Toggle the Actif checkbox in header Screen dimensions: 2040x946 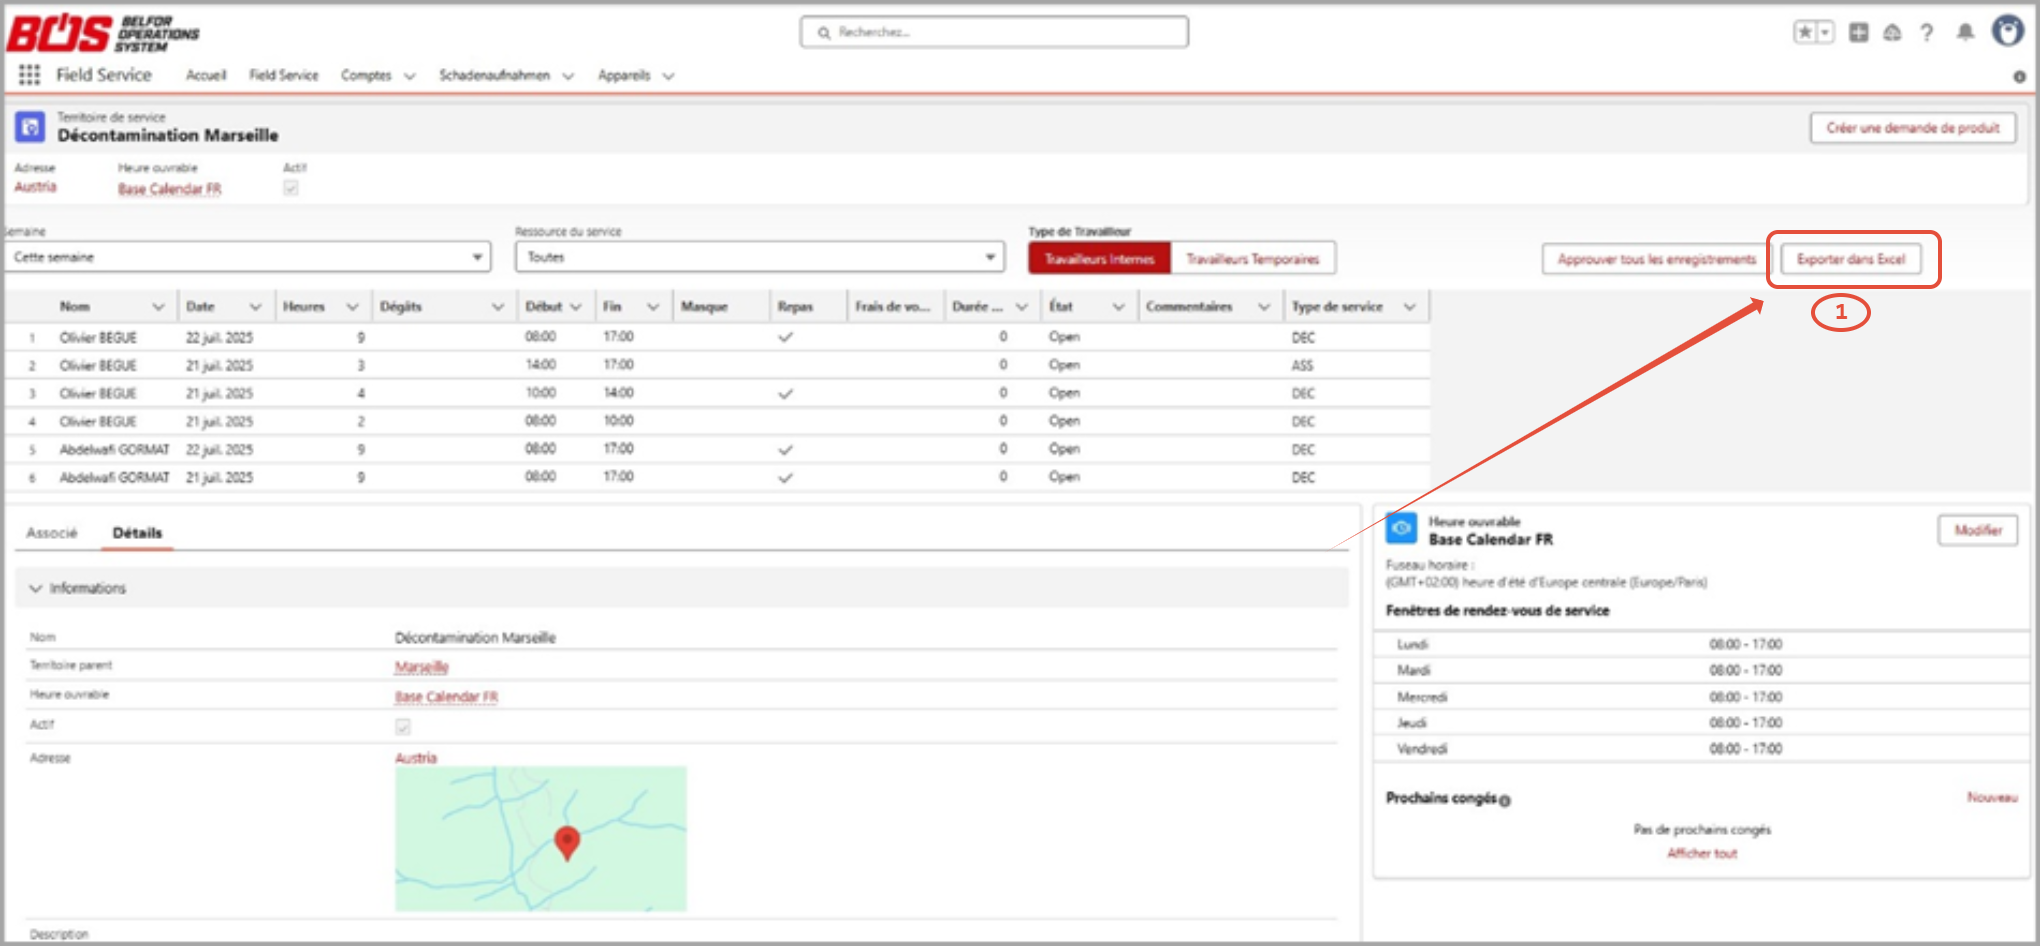coord(291,187)
